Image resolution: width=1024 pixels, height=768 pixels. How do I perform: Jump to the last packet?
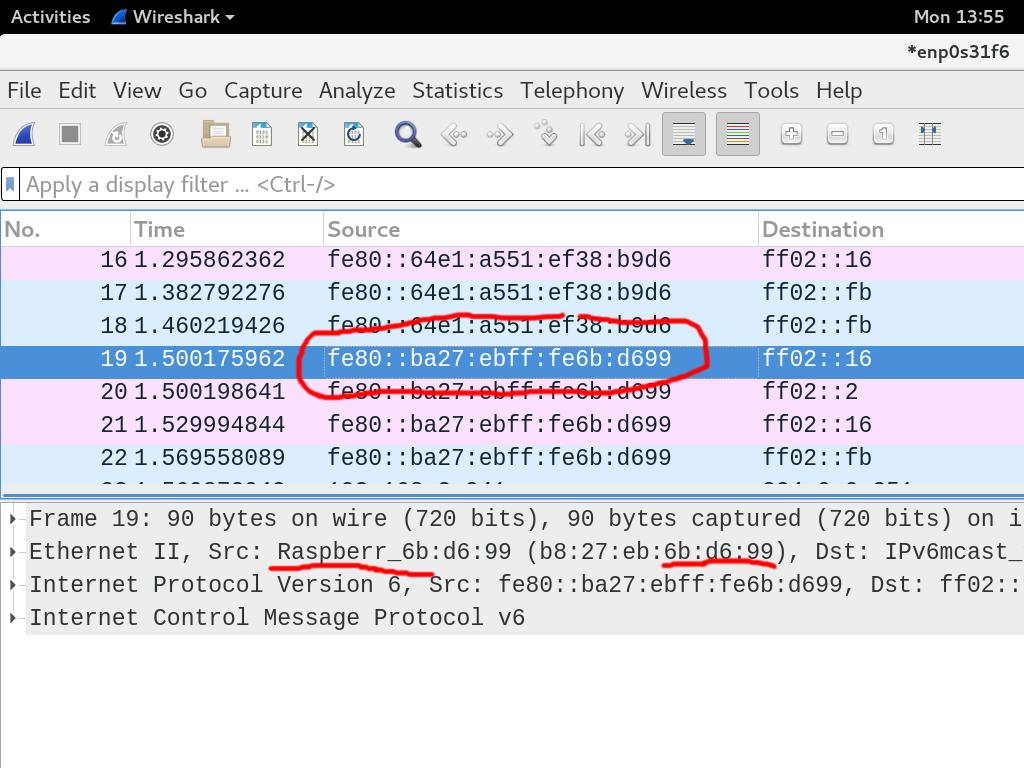click(x=638, y=135)
